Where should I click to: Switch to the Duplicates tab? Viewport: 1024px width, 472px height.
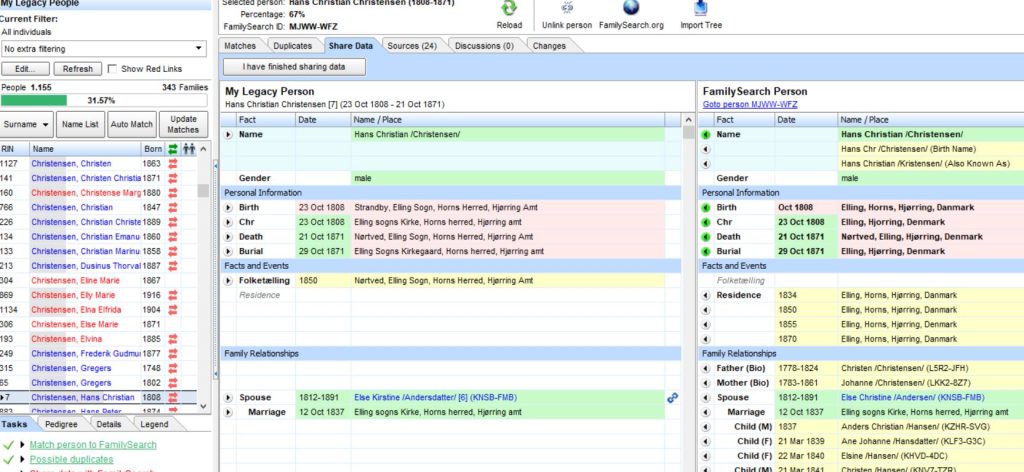pos(293,46)
